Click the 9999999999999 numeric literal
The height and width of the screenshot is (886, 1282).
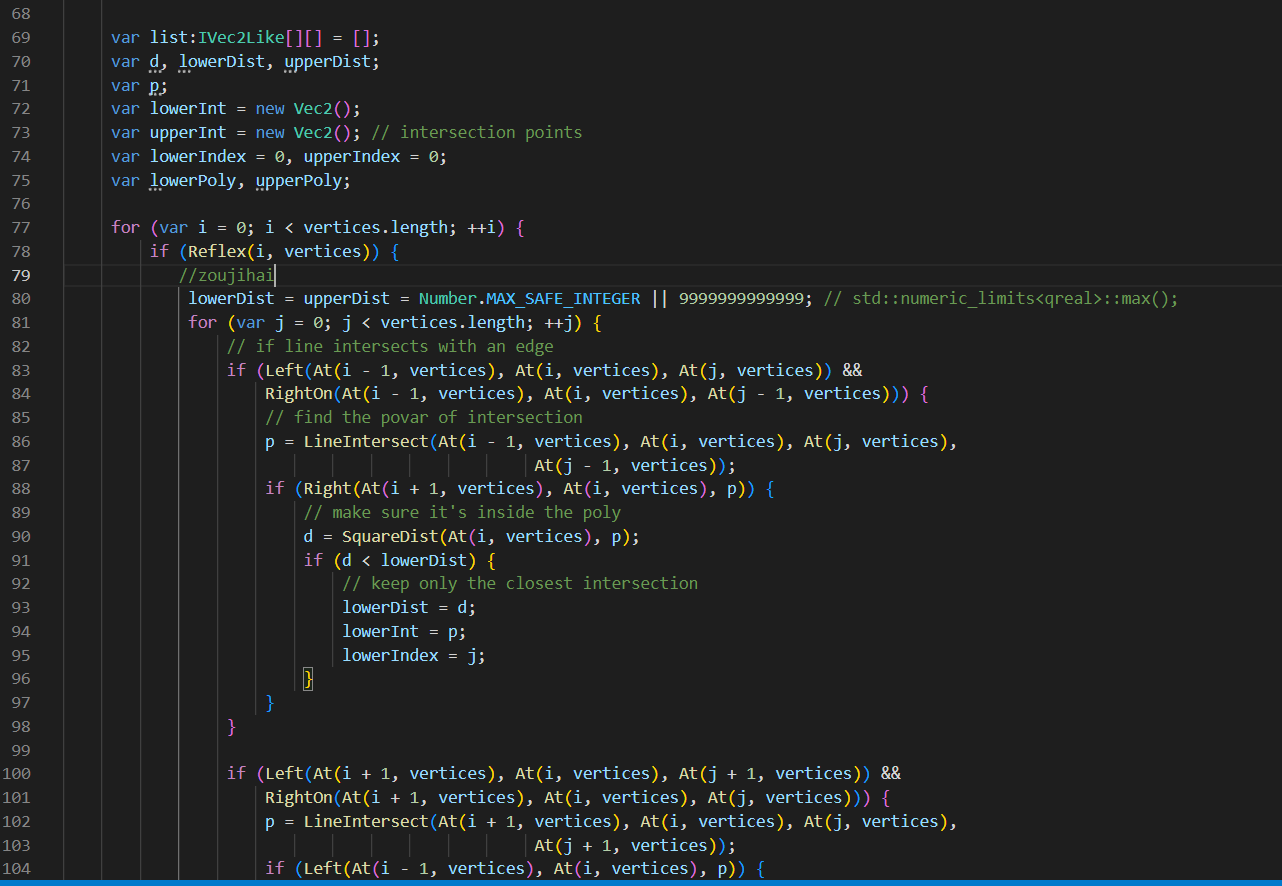741,299
